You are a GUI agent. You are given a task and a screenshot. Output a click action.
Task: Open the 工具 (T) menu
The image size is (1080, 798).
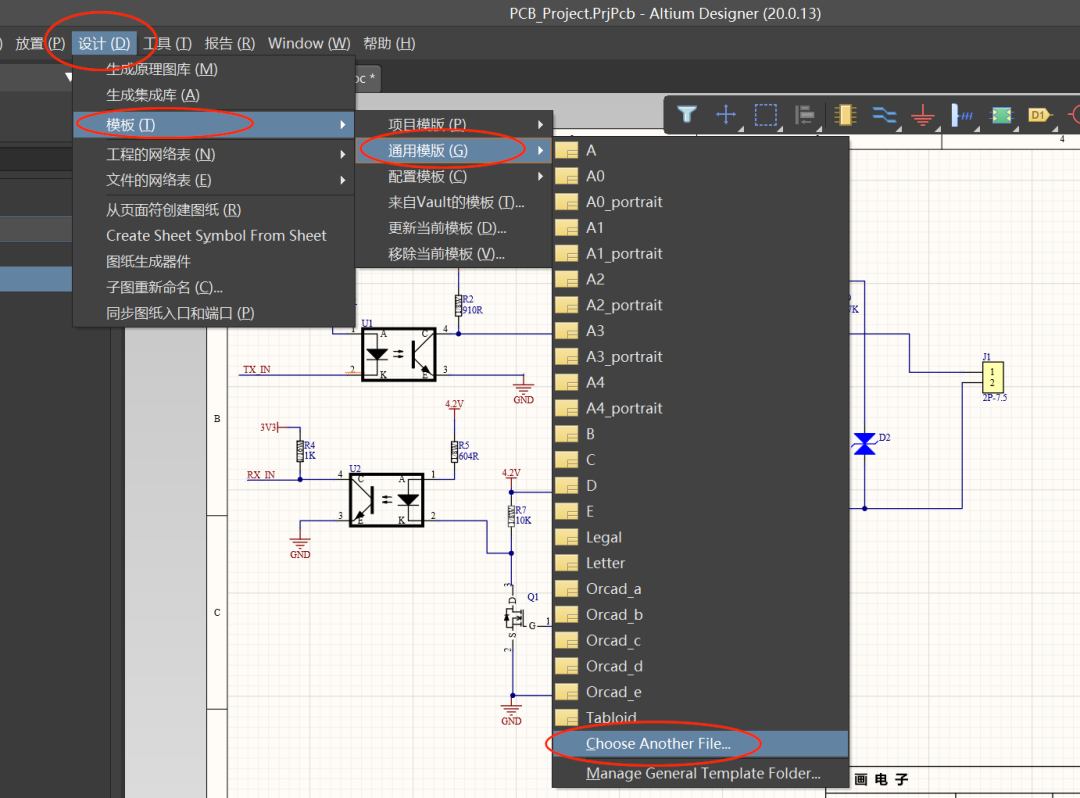[167, 43]
